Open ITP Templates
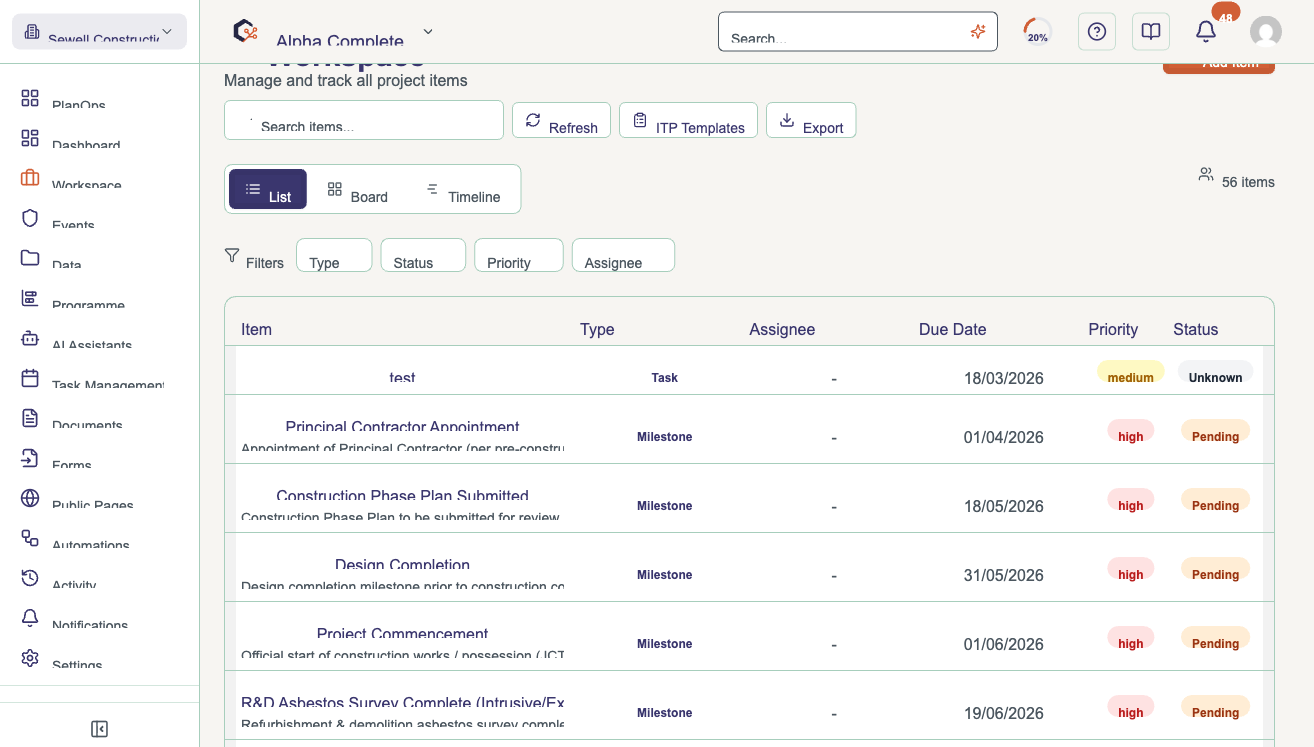The height and width of the screenshot is (747, 1314). [688, 120]
